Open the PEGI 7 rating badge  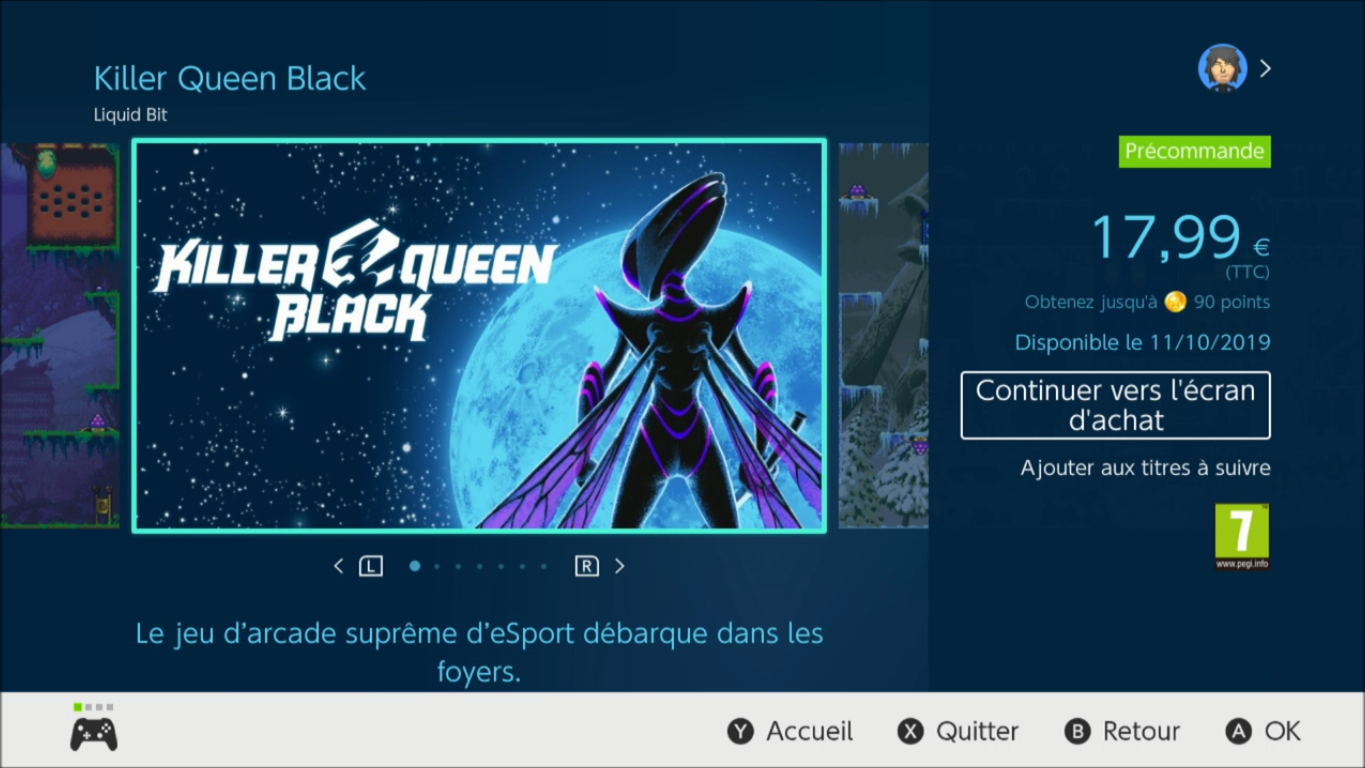tap(1242, 537)
